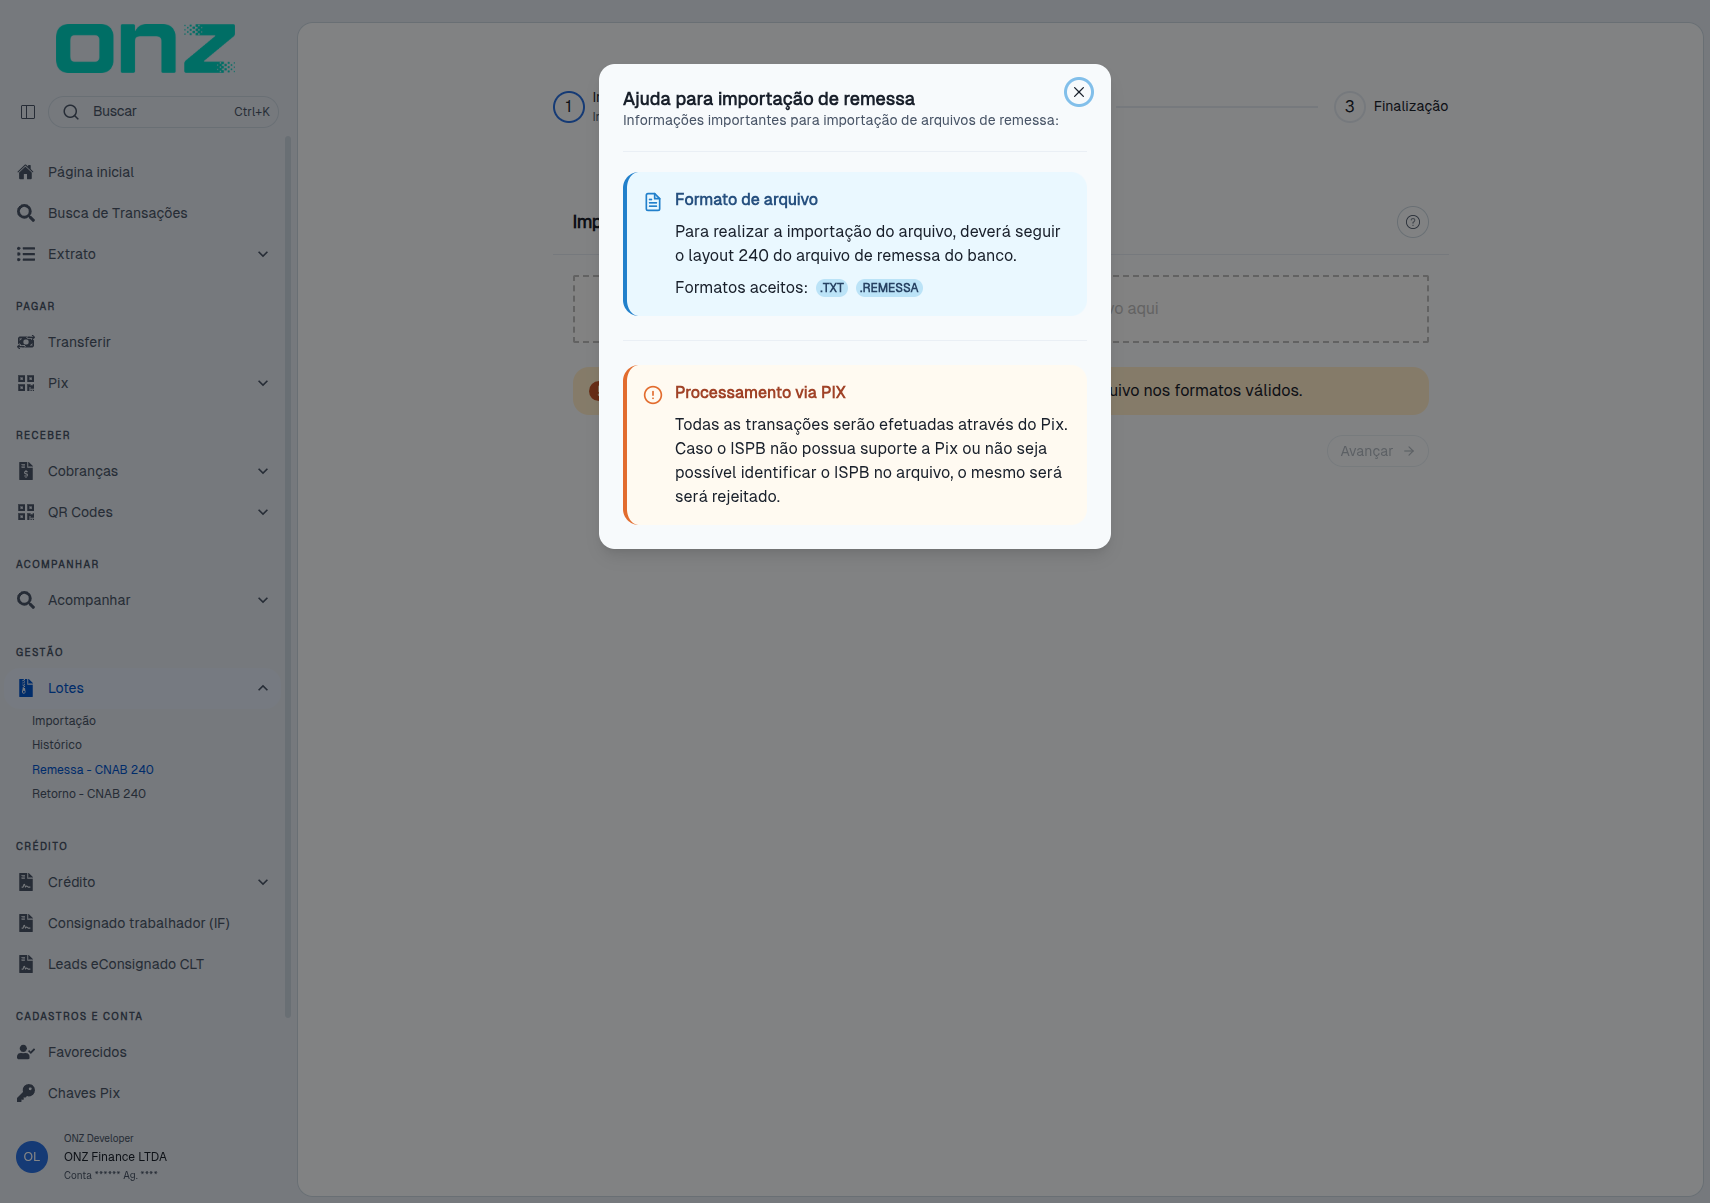Click the Processamento via PIX heading
The image size is (1710, 1203).
click(760, 393)
